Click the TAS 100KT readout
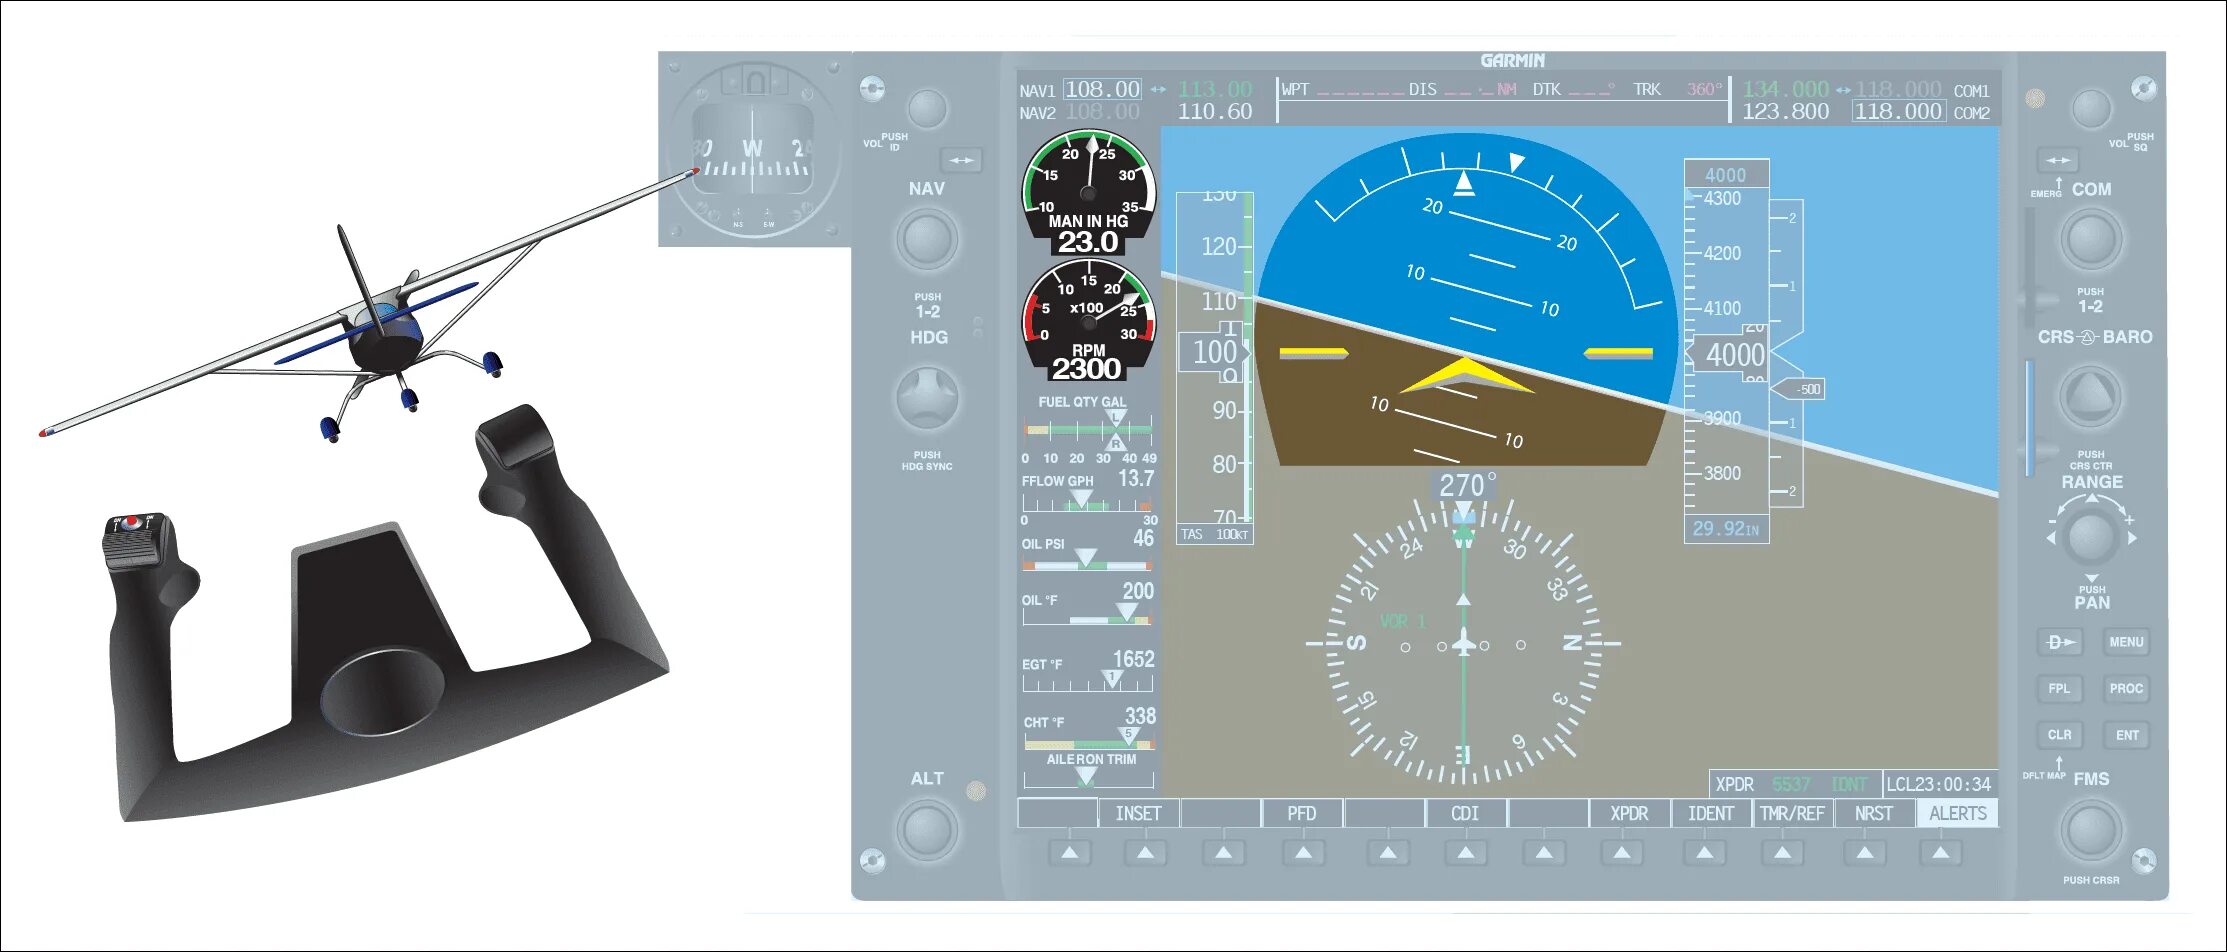The image size is (2227, 952). click(x=1215, y=534)
